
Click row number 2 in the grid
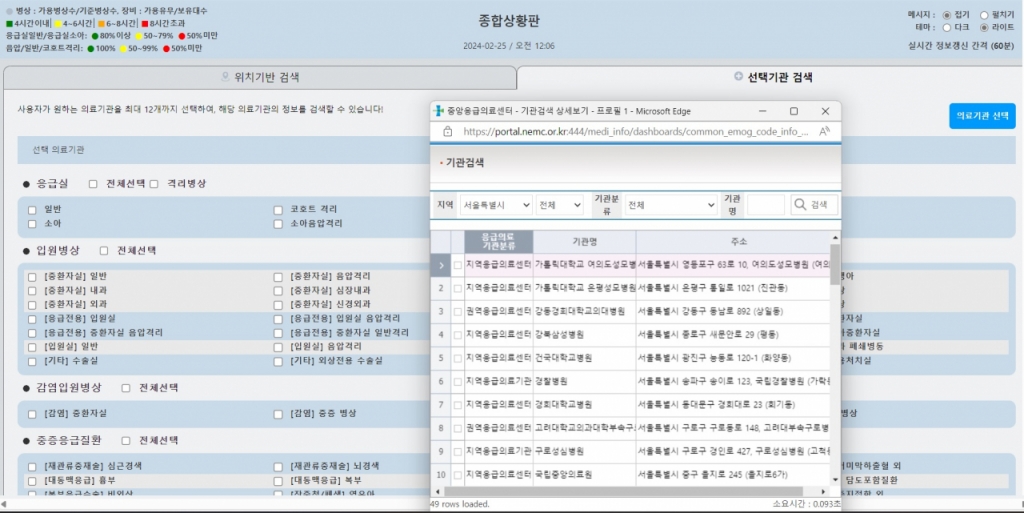(x=441, y=288)
